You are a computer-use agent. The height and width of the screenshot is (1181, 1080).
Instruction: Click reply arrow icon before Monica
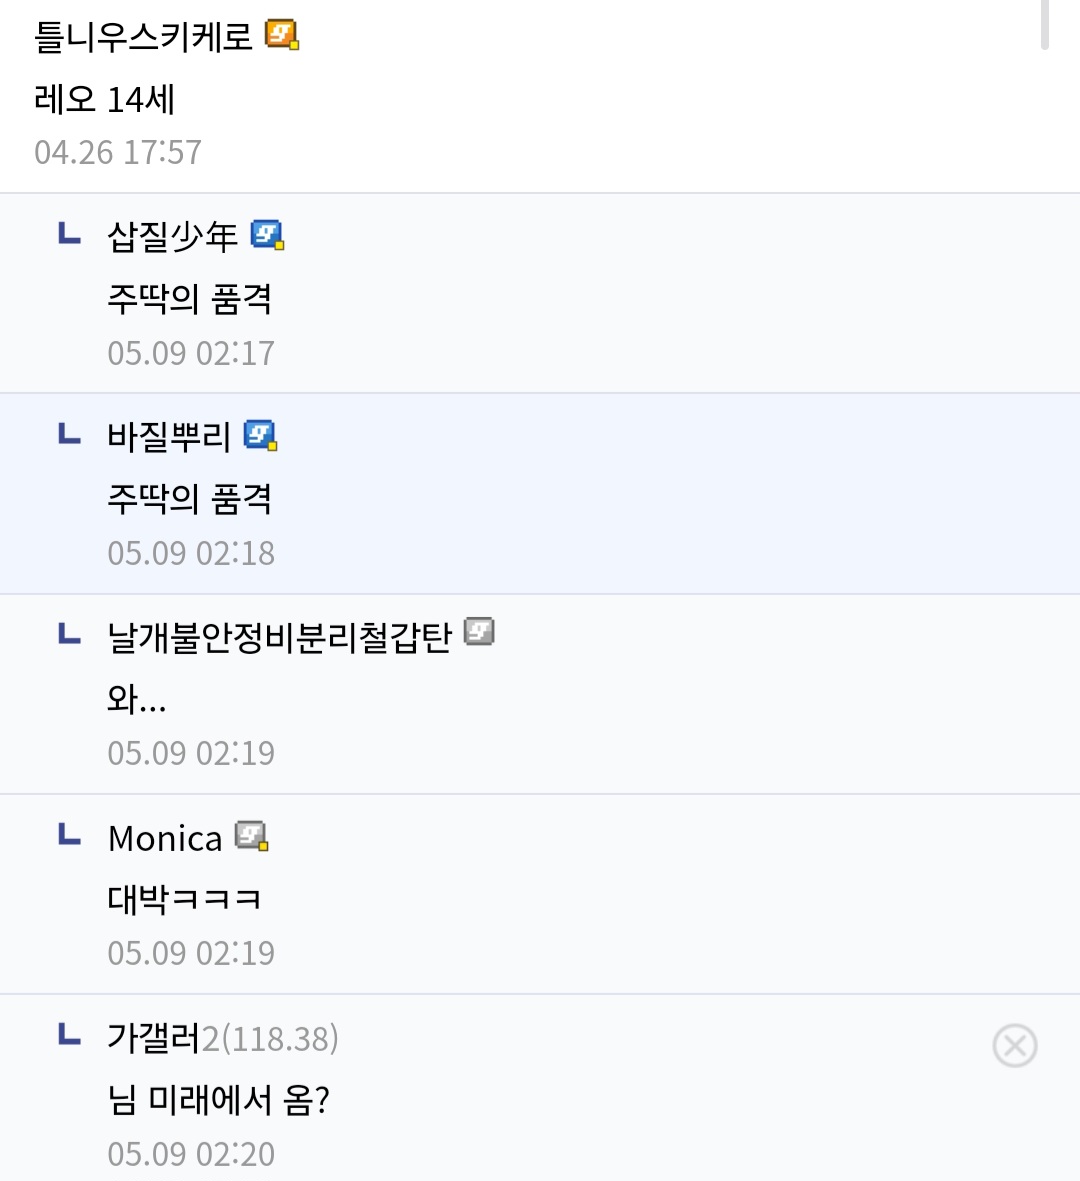click(x=69, y=834)
